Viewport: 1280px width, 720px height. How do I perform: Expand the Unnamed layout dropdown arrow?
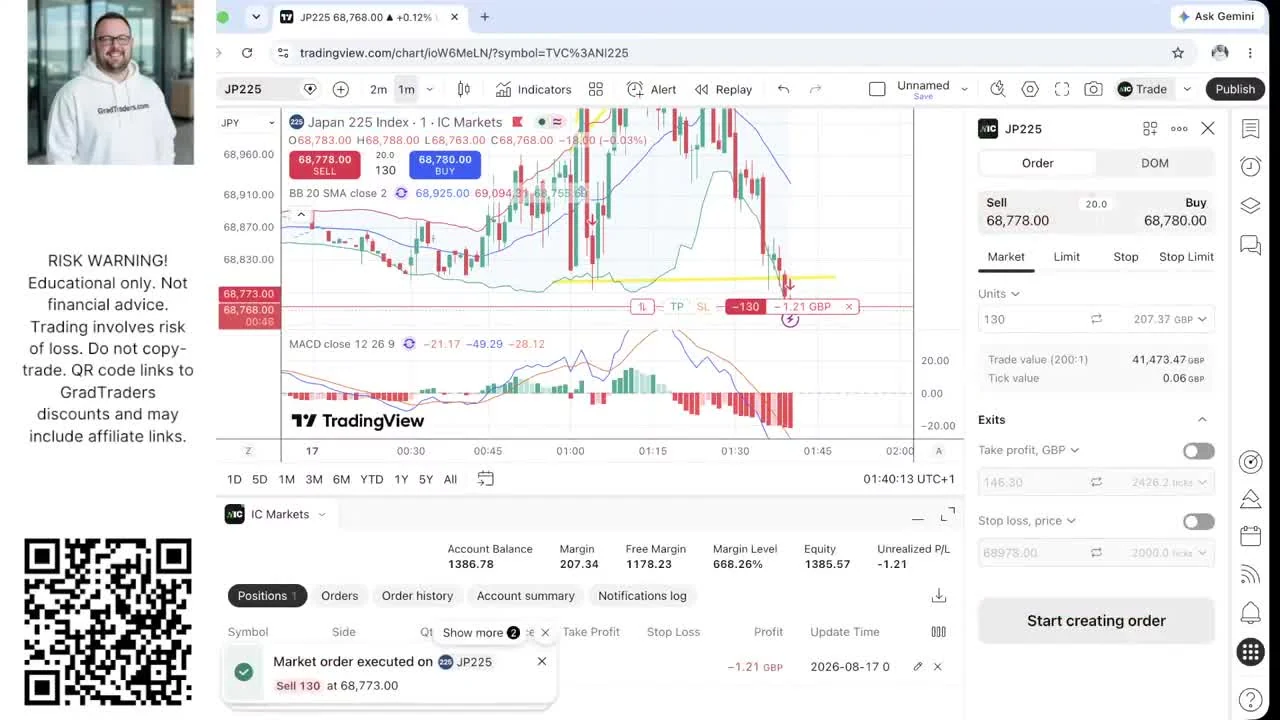pos(964,89)
